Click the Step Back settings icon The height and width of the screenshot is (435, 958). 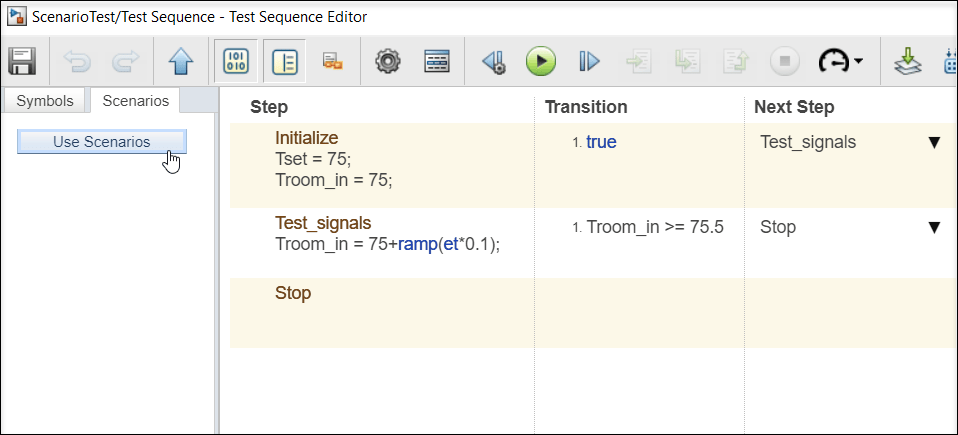pos(492,61)
